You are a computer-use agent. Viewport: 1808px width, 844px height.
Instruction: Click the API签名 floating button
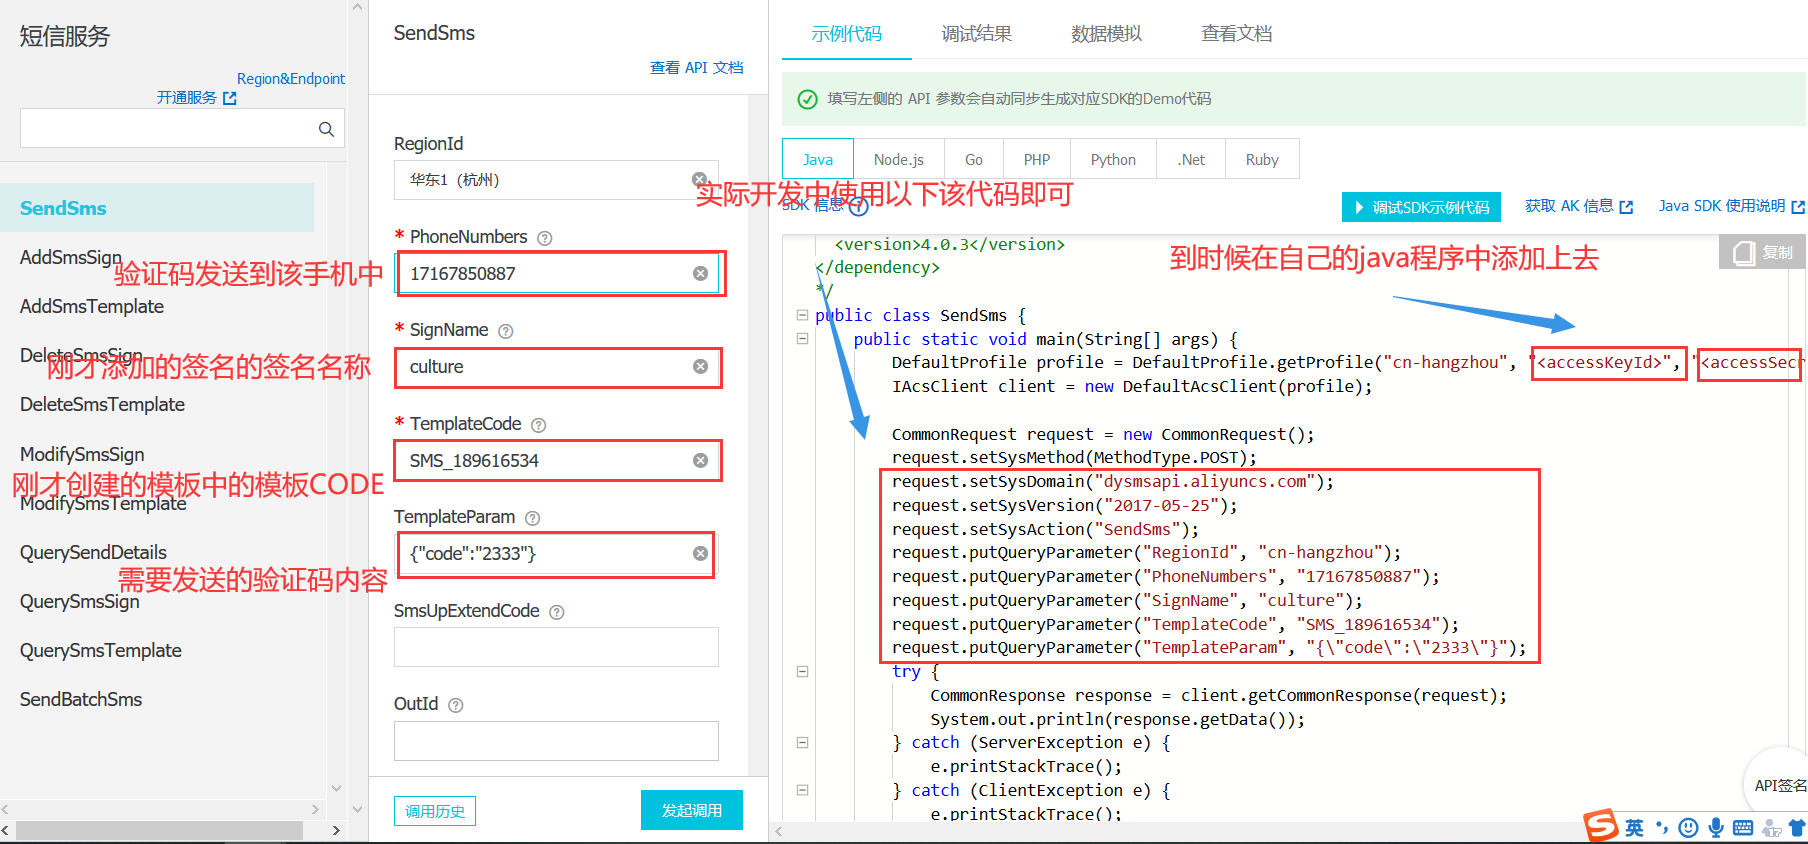tap(1780, 786)
